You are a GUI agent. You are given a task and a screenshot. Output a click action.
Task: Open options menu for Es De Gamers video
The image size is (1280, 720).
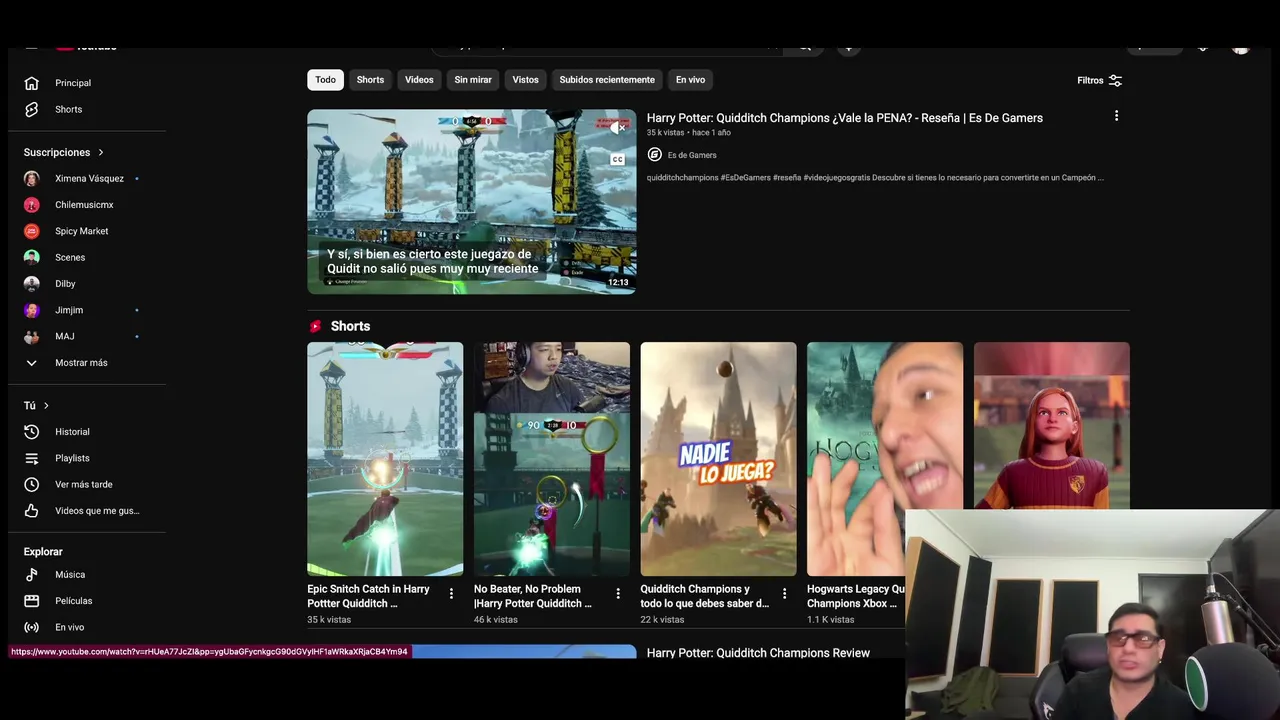pyautogui.click(x=1116, y=116)
